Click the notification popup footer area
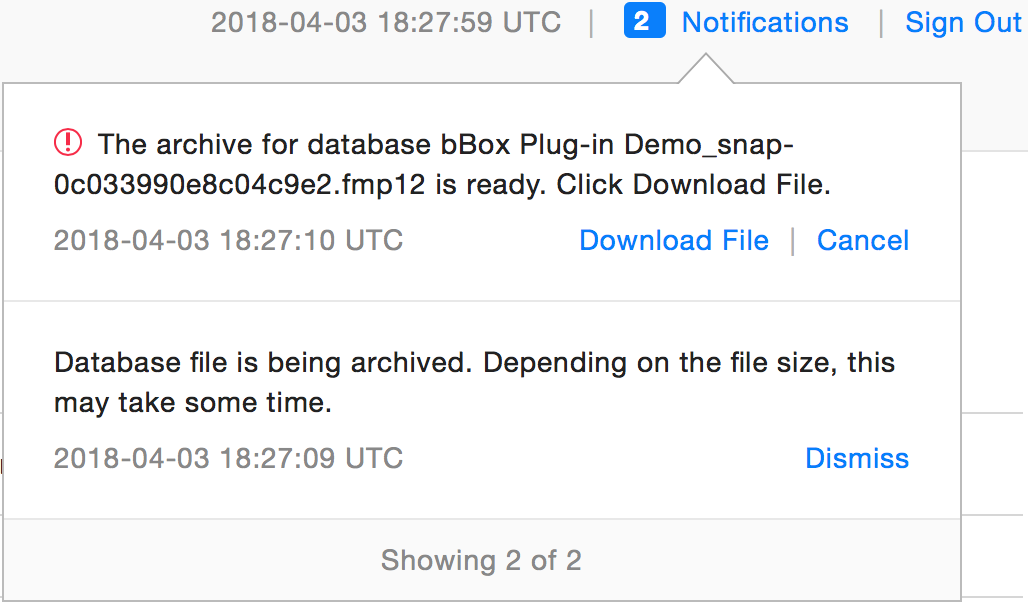Viewport: 1028px width, 604px height. tap(480, 561)
